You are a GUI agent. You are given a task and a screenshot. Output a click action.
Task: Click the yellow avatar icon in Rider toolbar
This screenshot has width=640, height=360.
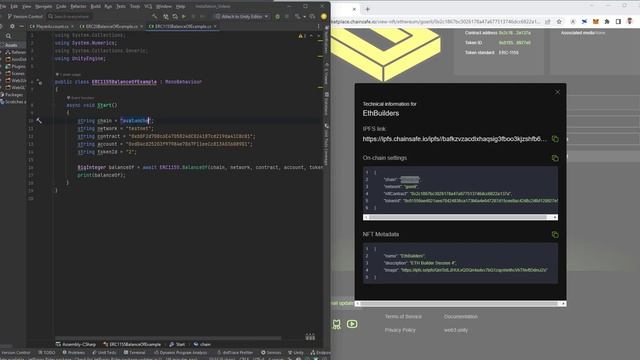click(324, 16)
